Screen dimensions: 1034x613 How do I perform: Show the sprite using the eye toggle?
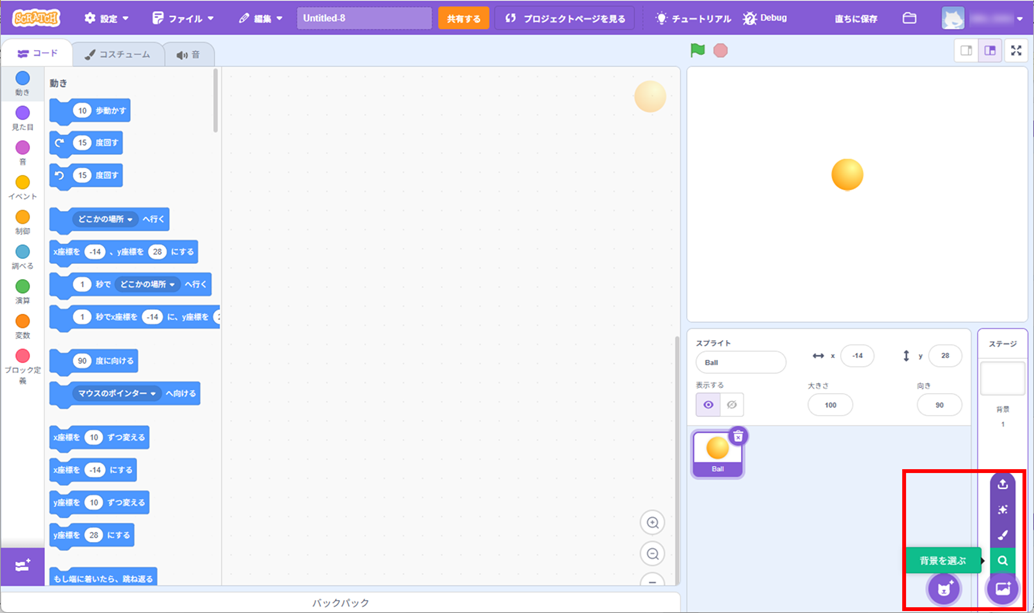click(x=708, y=405)
